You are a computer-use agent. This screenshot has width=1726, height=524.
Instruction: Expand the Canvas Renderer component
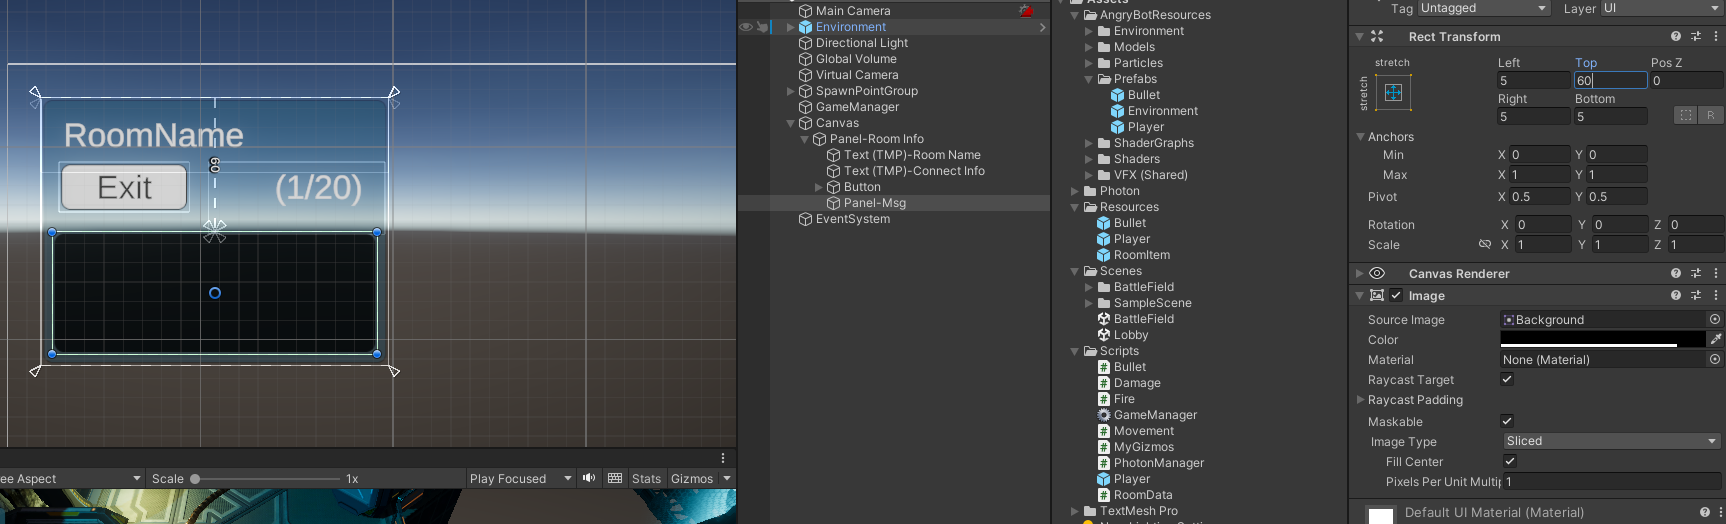(1360, 273)
